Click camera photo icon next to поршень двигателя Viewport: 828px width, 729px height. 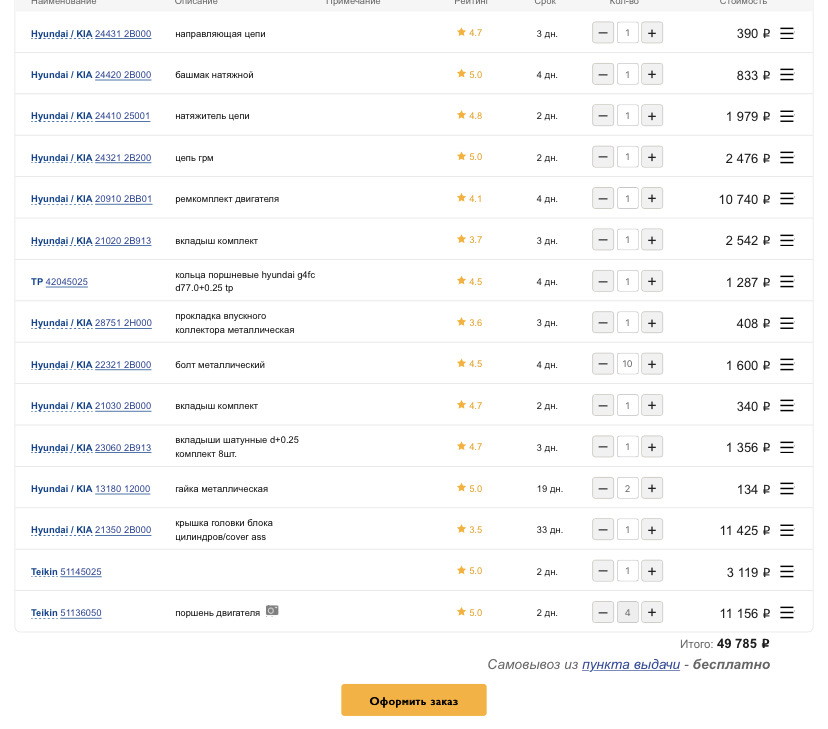(x=272, y=611)
